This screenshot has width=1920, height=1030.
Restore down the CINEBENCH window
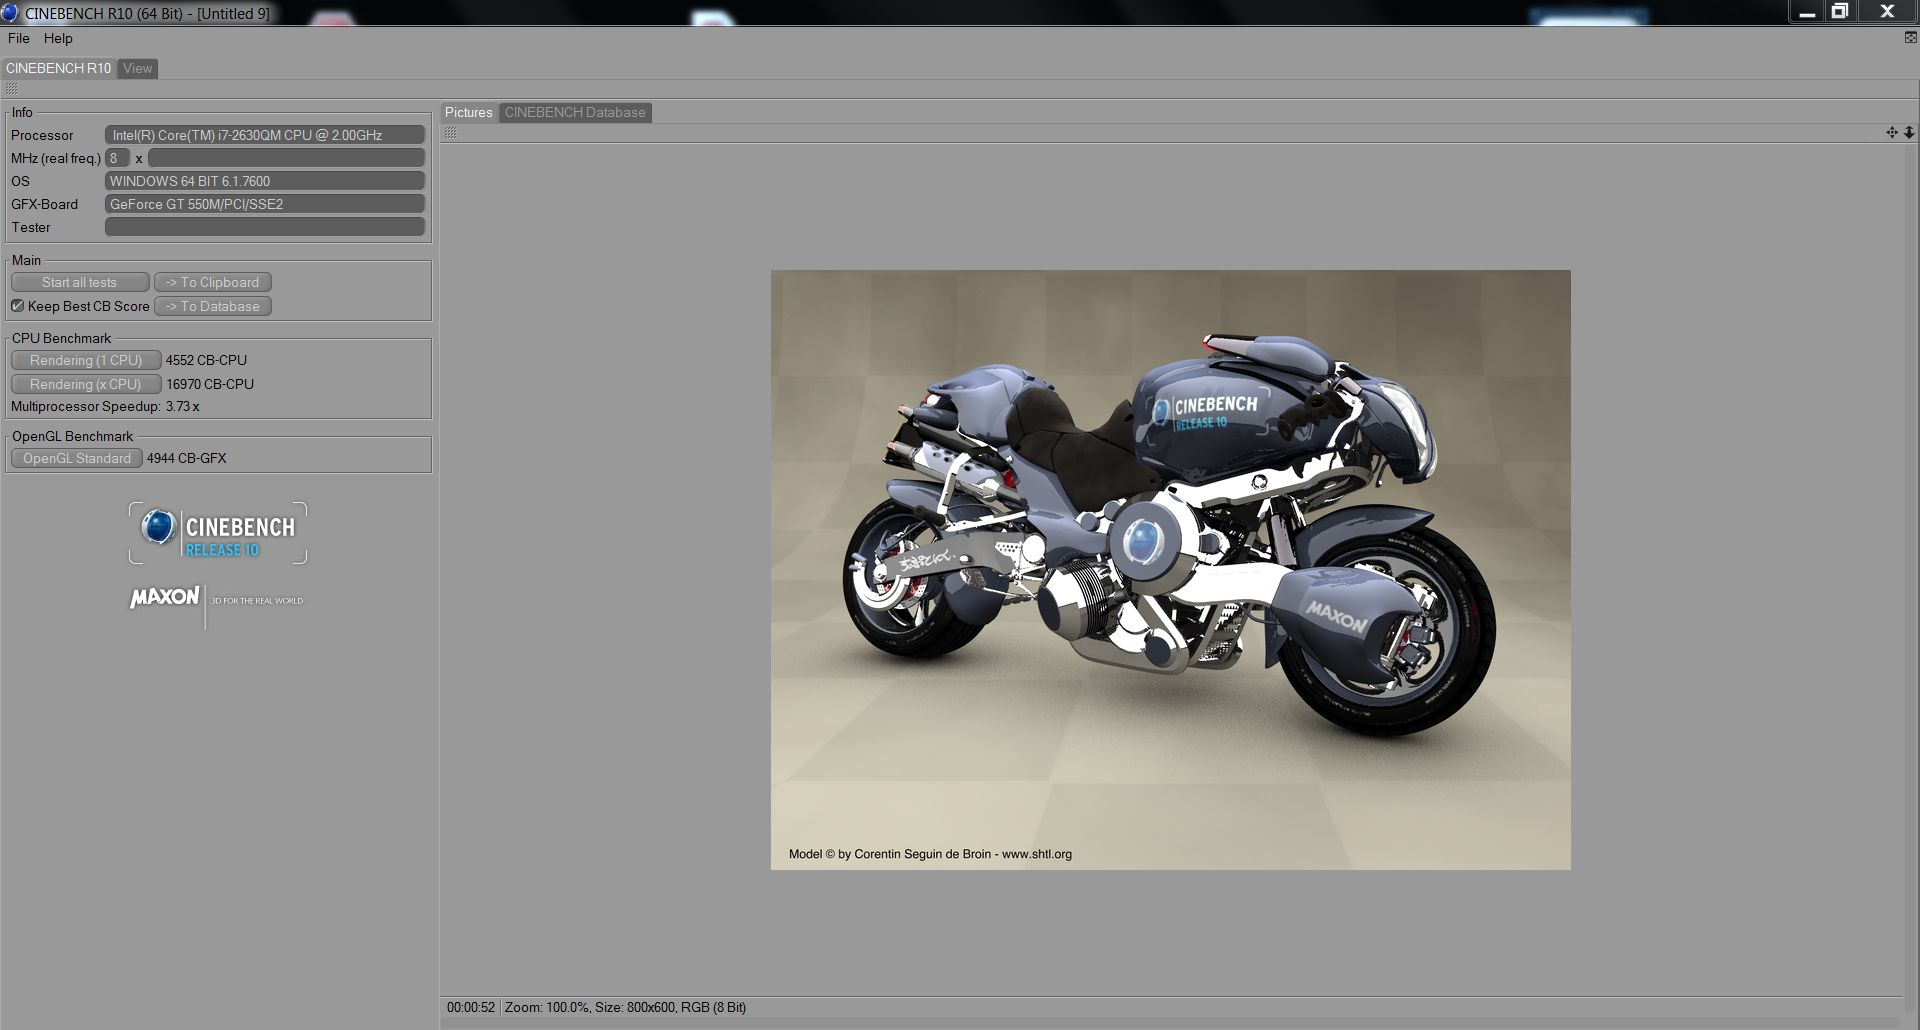pos(1839,12)
